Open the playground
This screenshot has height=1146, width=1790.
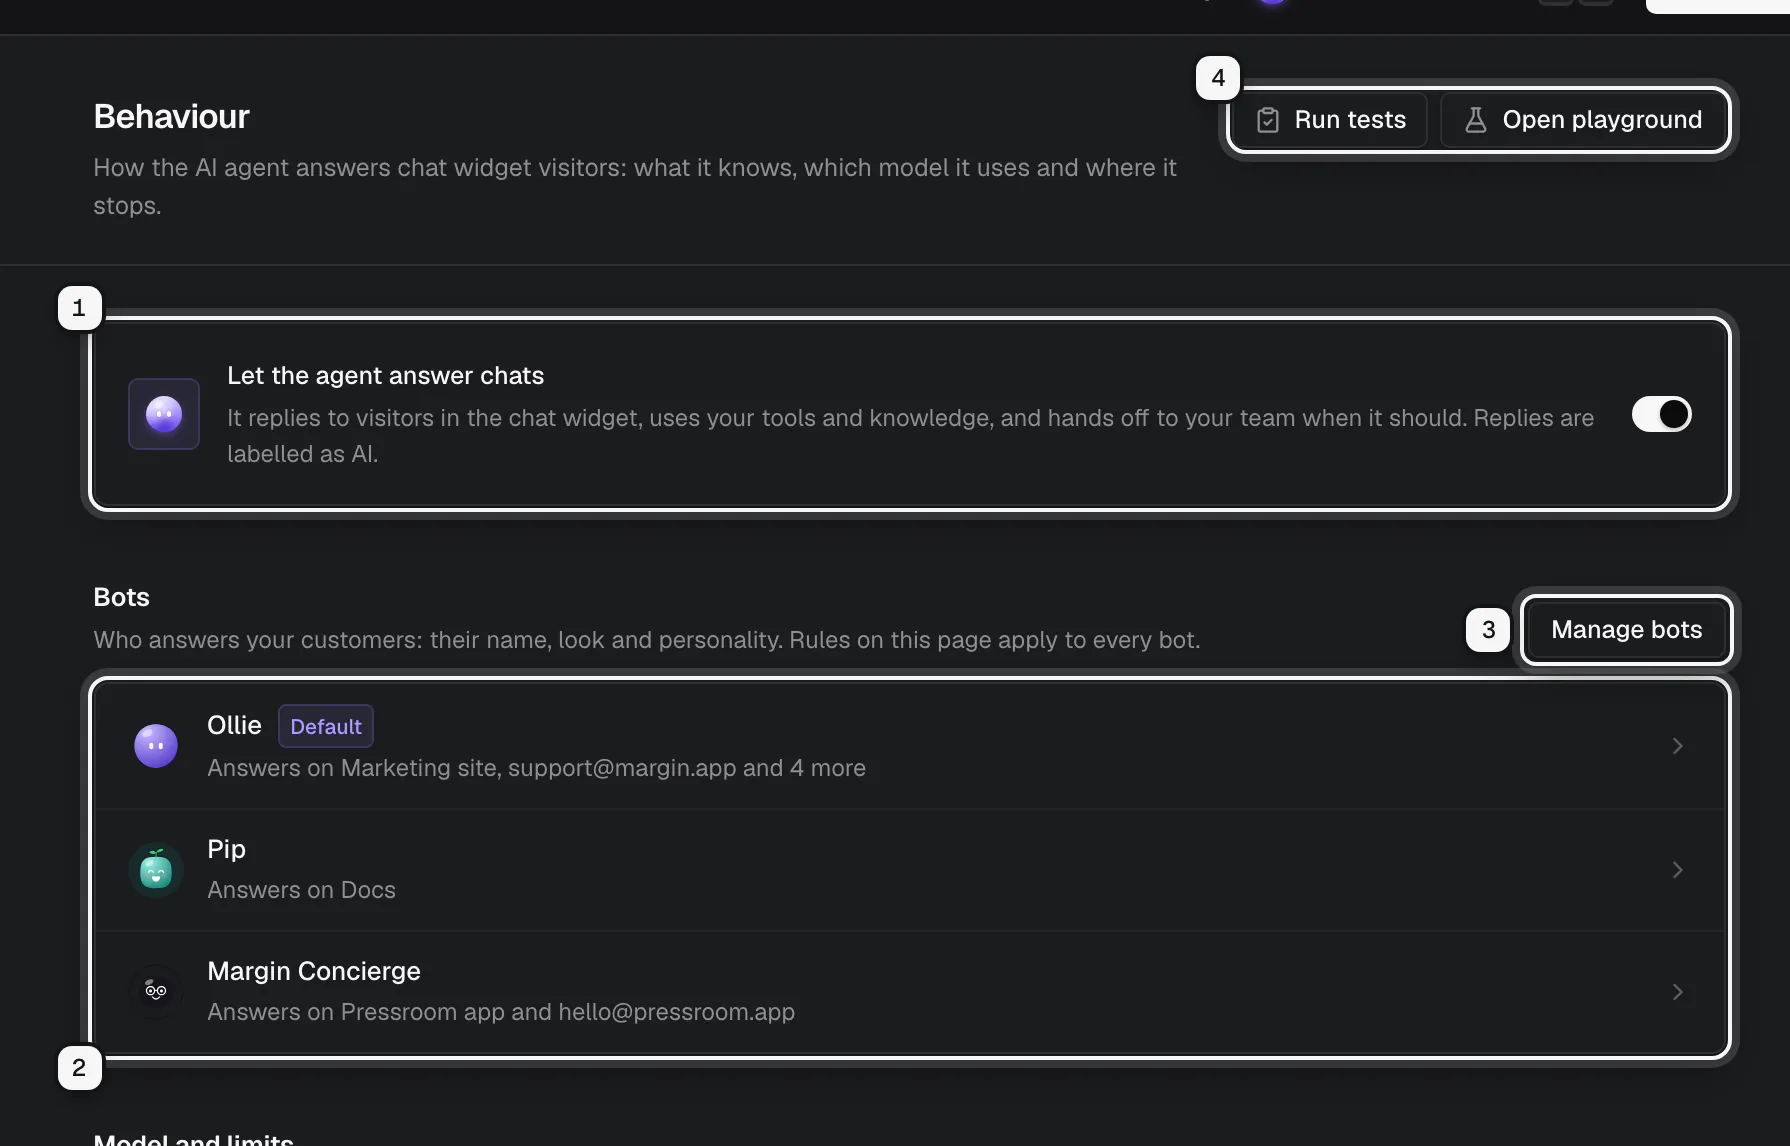1583,120
